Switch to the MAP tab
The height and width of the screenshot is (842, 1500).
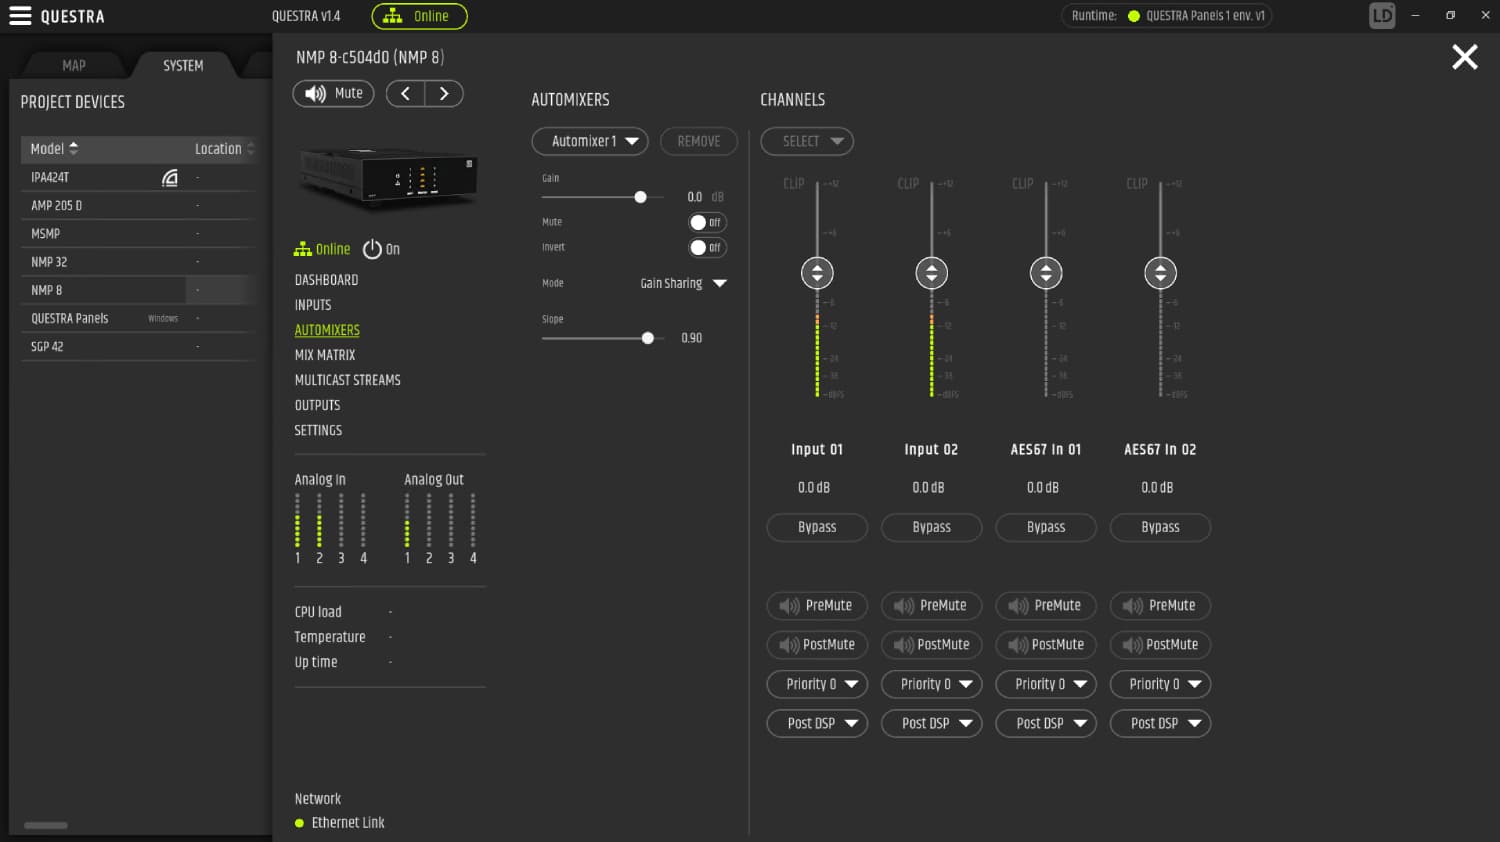click(73, 64)
